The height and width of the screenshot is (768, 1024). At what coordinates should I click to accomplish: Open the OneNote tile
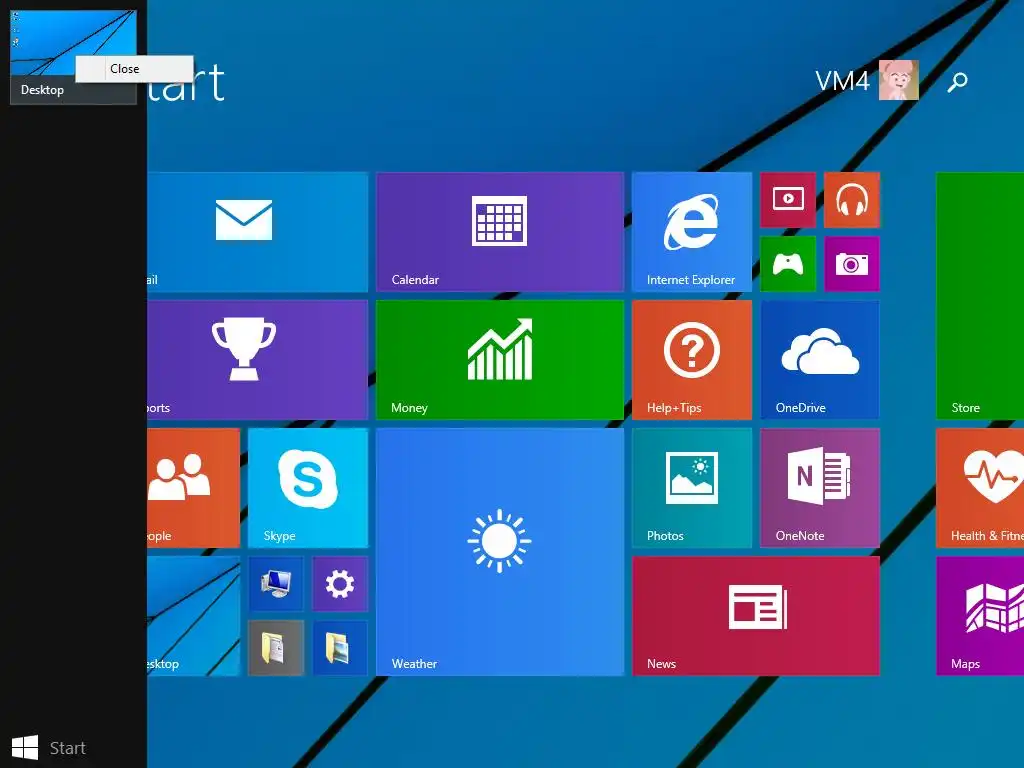pyautogui.click(x=820, y=488)
